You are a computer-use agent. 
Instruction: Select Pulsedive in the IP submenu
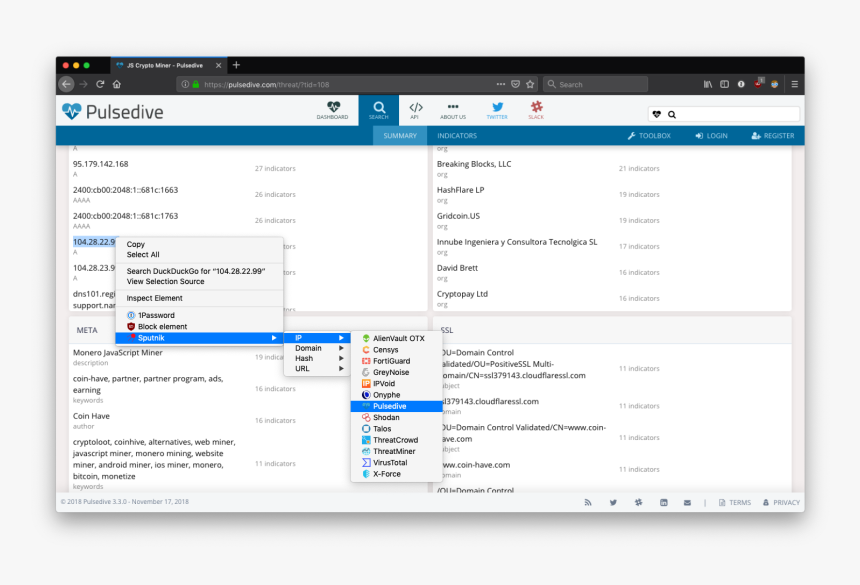point(397,406)
